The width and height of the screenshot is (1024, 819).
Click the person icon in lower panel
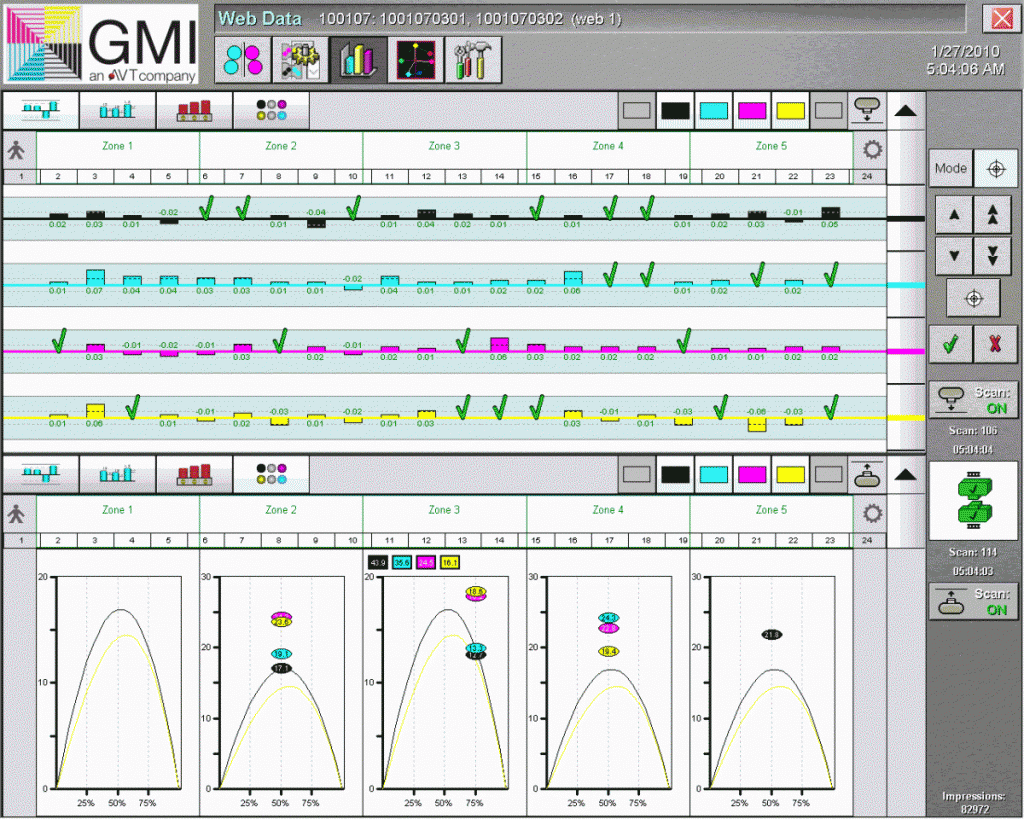(x=17, y=515)
